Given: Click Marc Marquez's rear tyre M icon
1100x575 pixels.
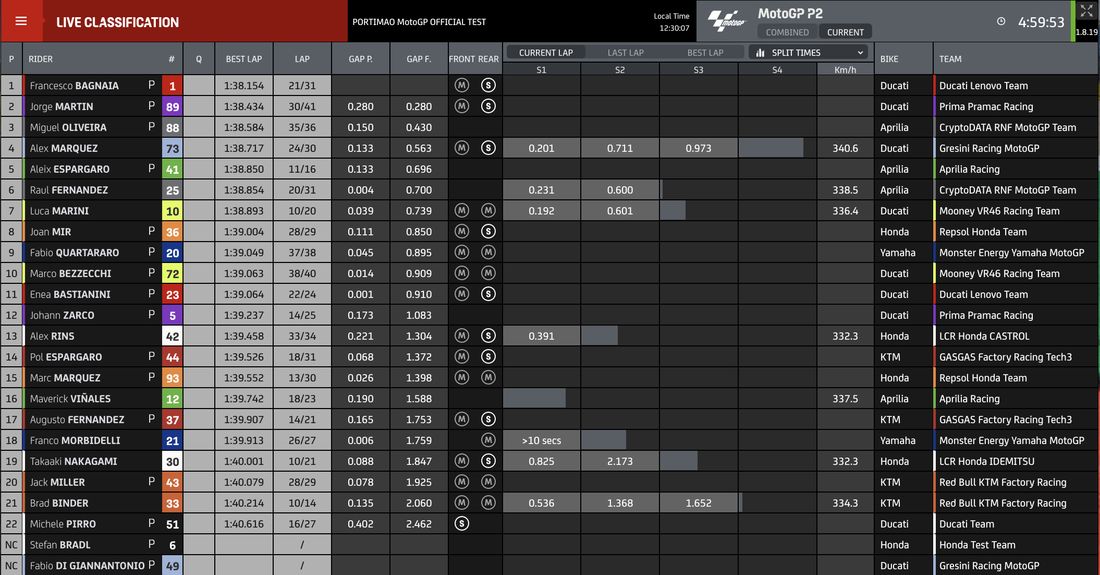Looking at the screenshot, I should pos(488,377).
